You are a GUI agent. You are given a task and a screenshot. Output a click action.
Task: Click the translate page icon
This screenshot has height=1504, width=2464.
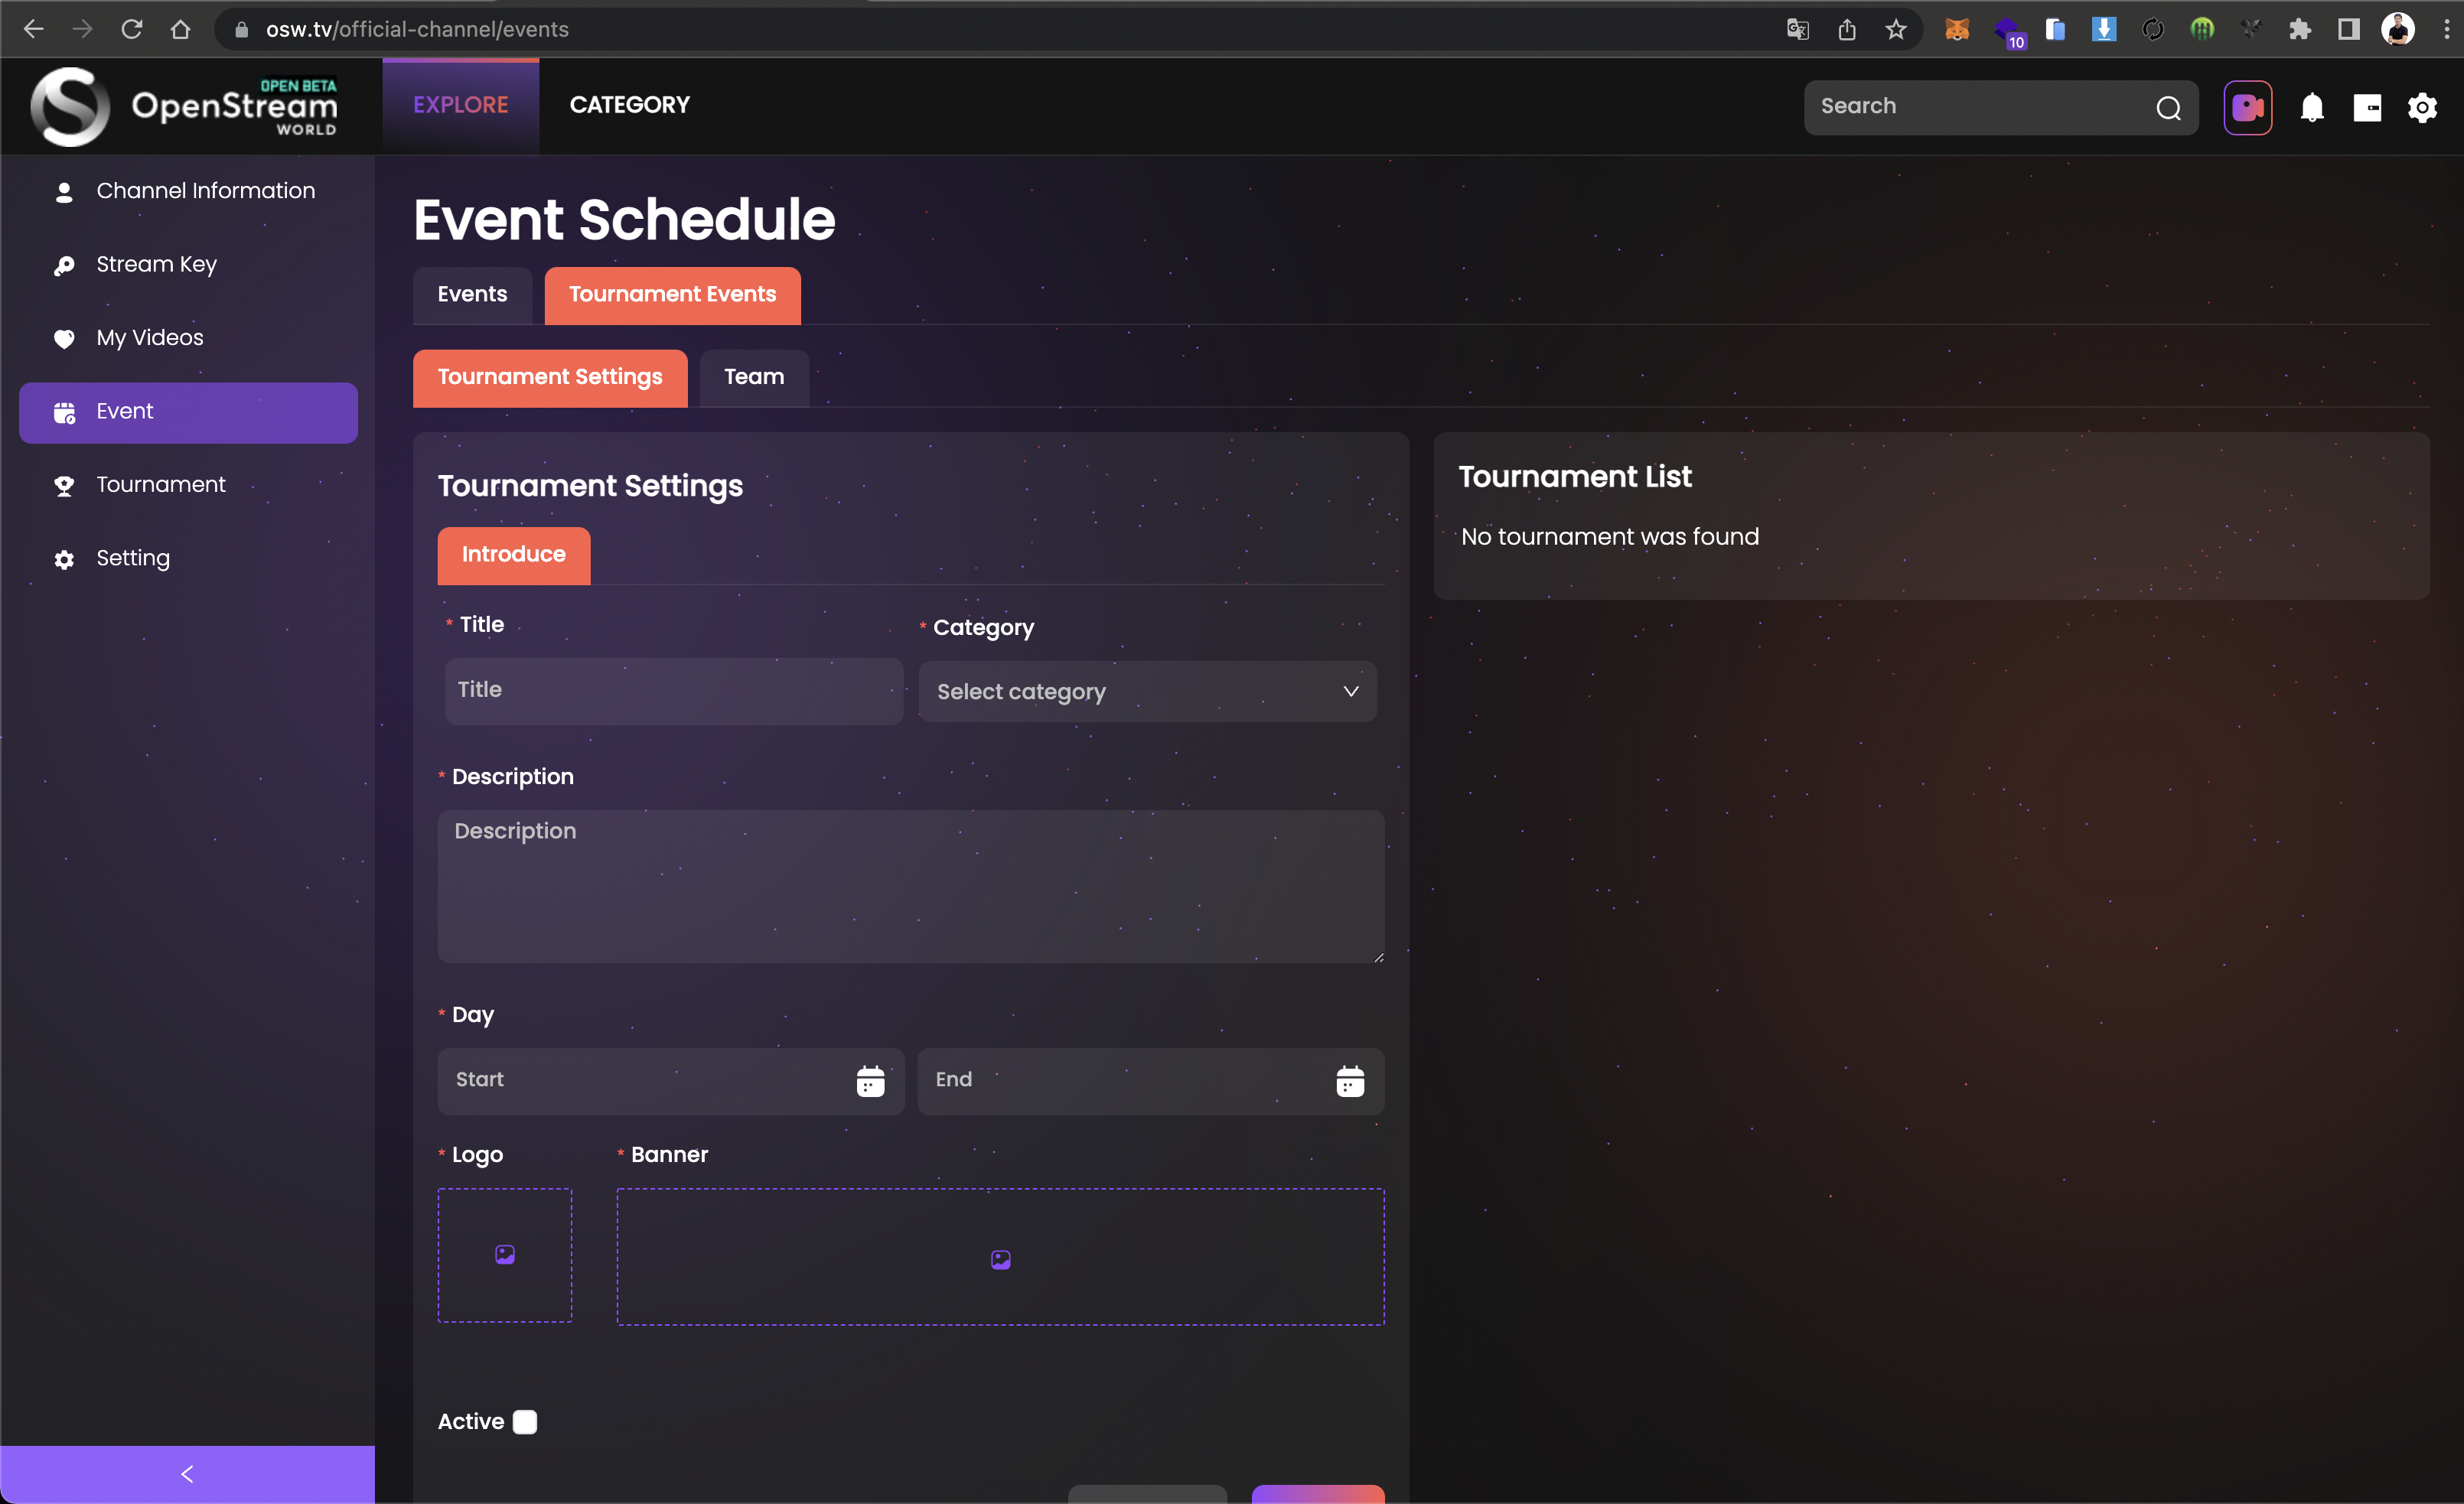(x=1798, y=29)
